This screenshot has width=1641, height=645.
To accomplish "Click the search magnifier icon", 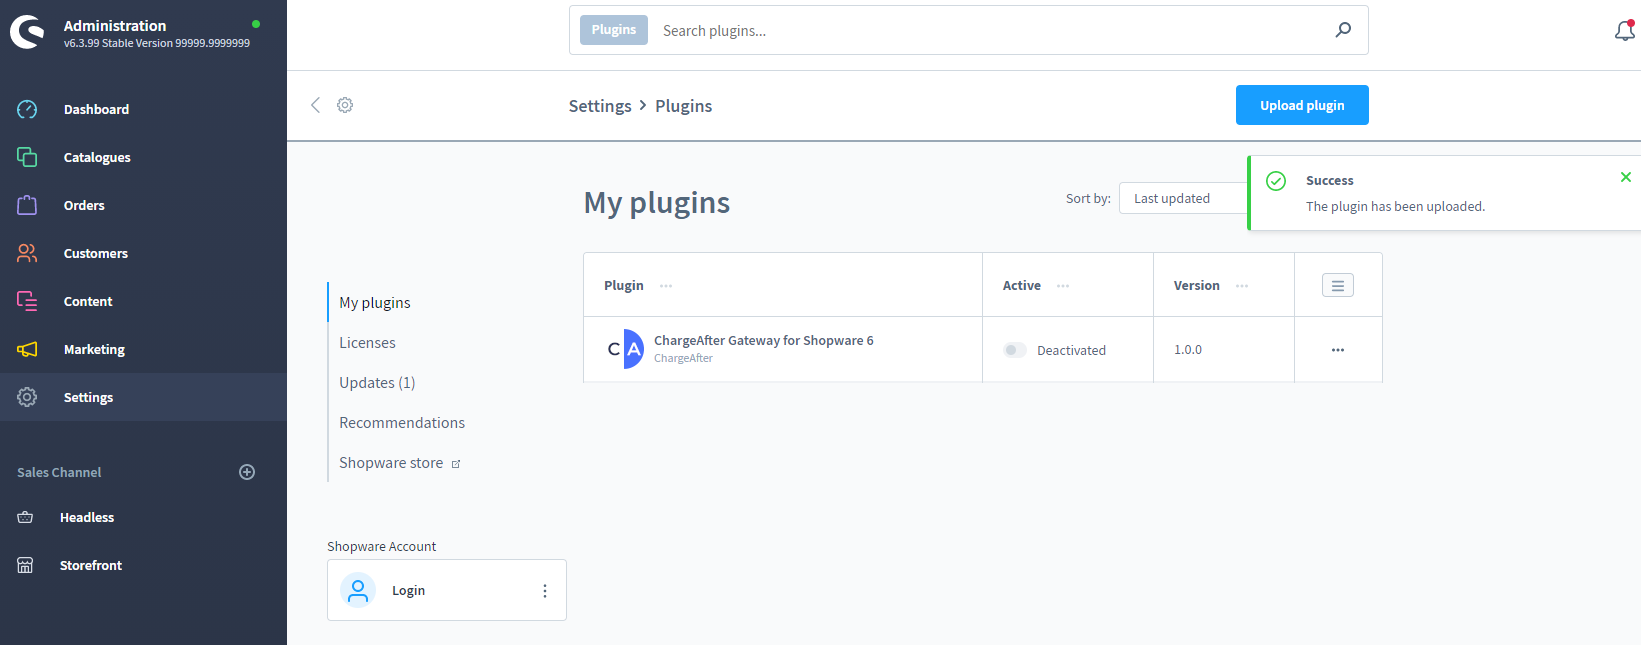I will pos(1343,30).
